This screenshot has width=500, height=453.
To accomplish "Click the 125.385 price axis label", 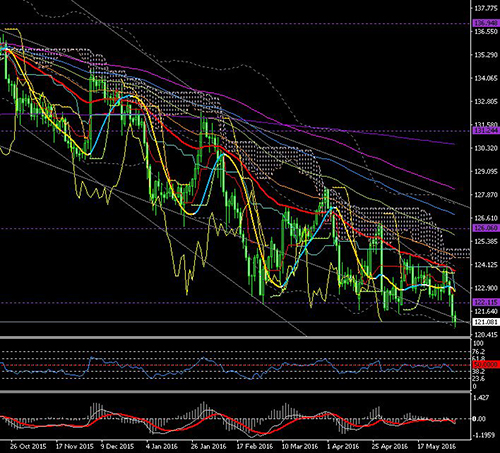I will point(486,241).
